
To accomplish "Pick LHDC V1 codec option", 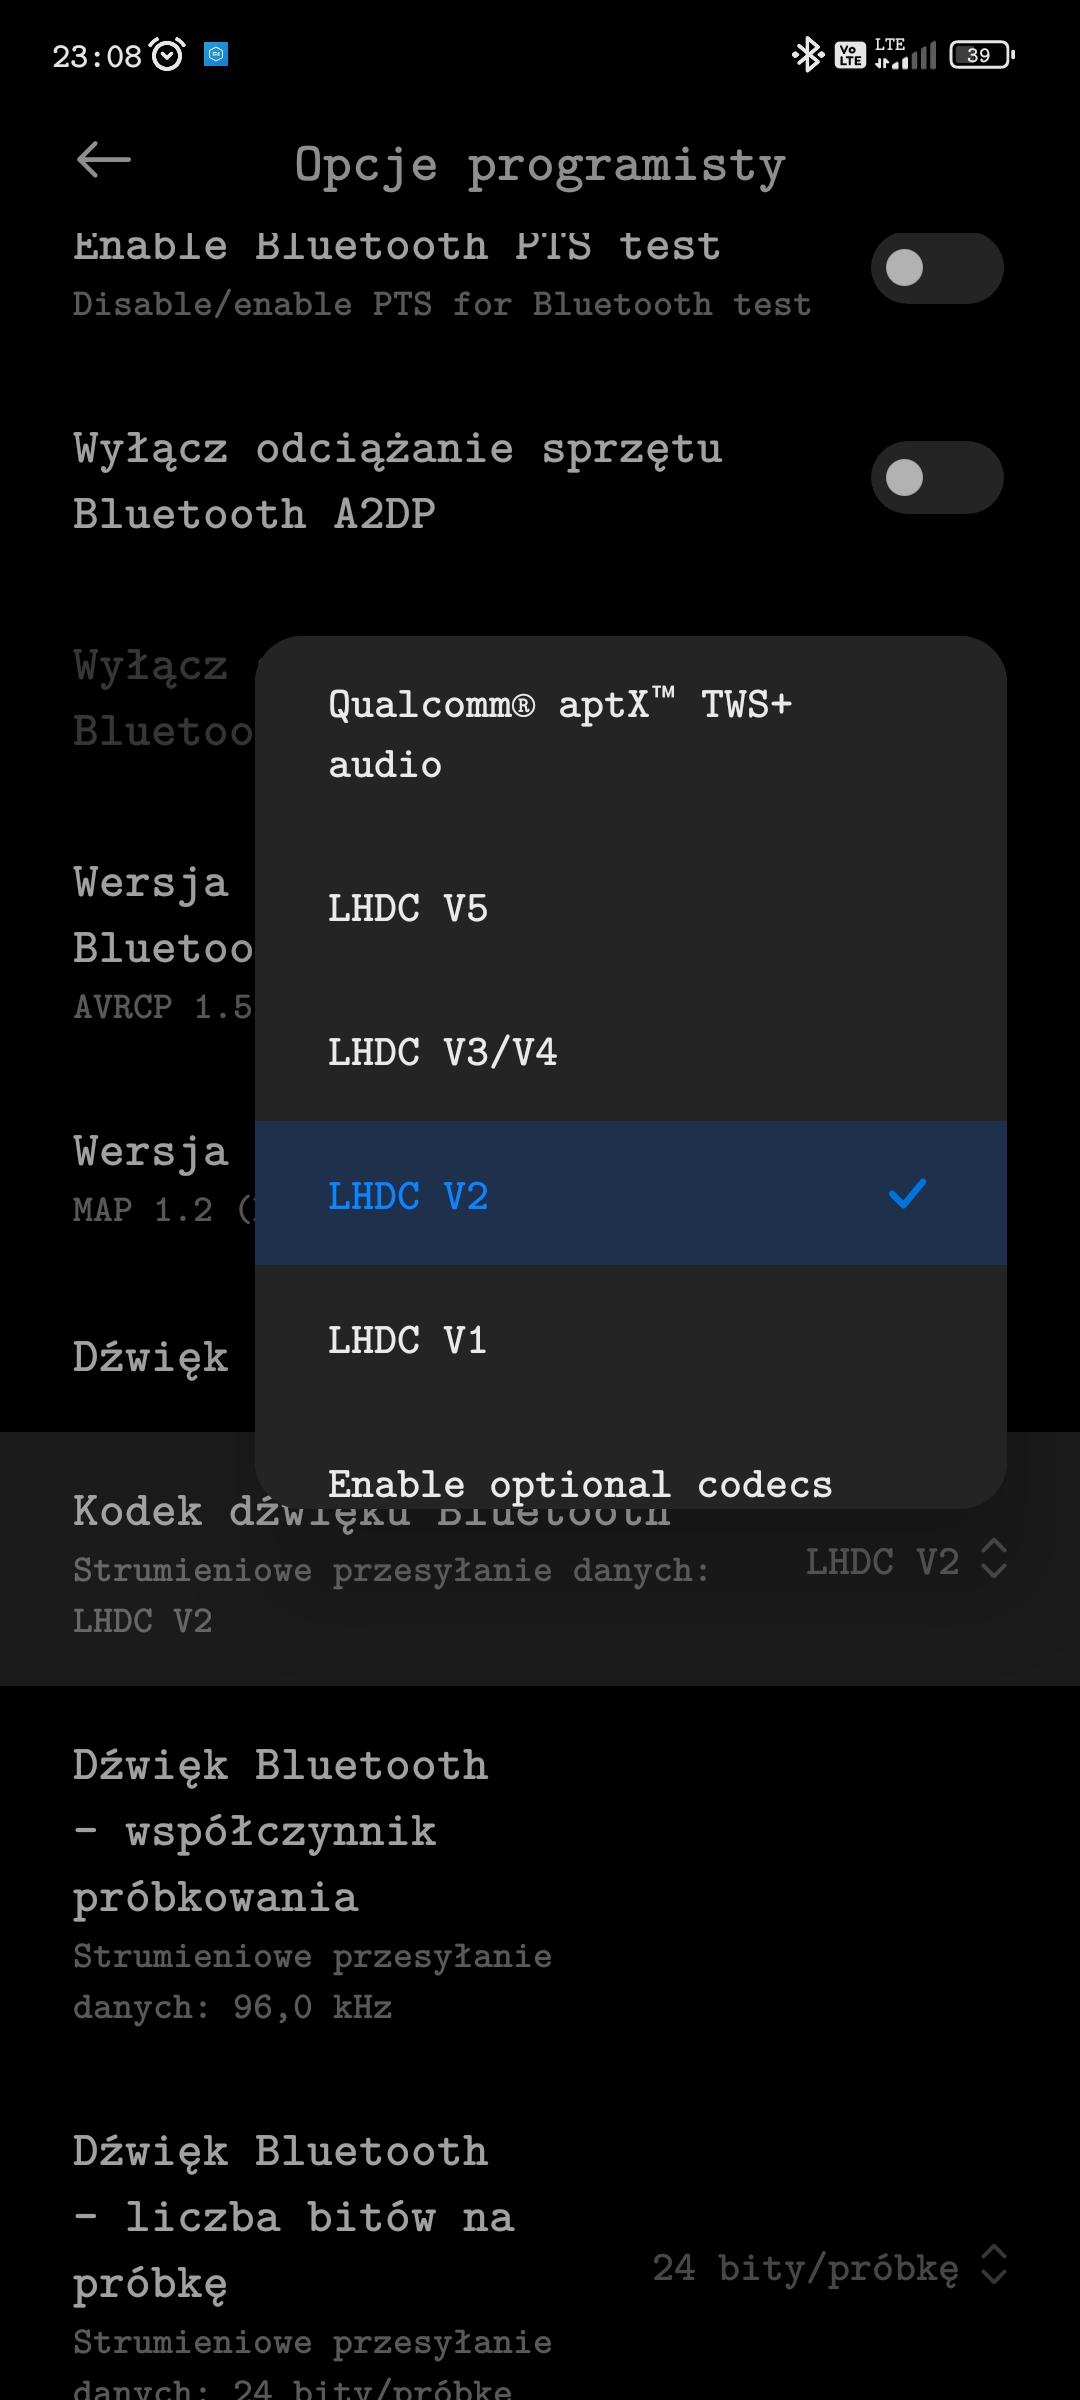I will coord(407,1340).
